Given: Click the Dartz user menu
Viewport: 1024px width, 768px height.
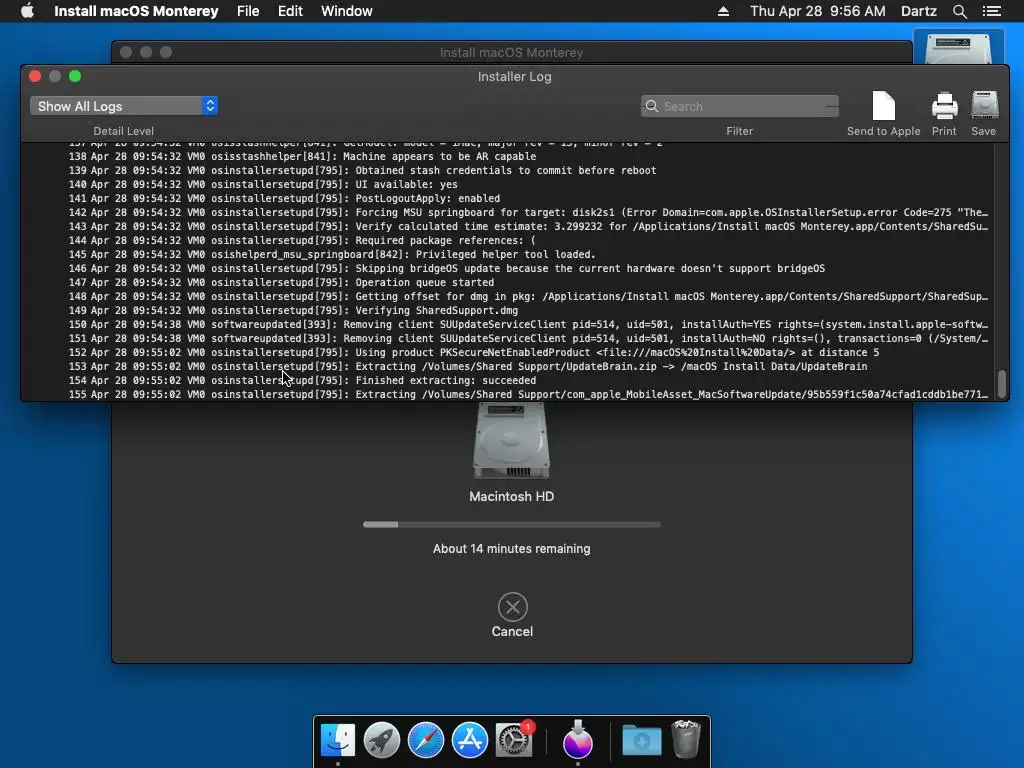Looking at the screenshot, I should 919,11.
